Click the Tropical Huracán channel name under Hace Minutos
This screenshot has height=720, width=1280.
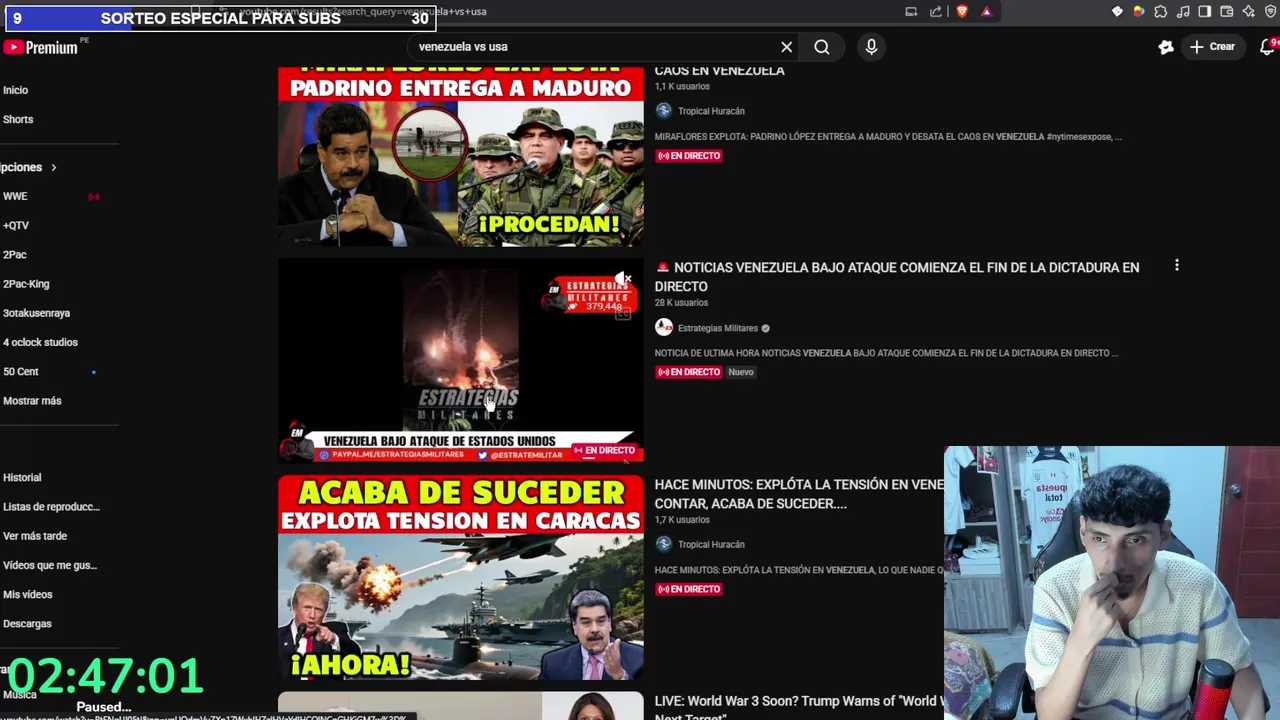711,545
